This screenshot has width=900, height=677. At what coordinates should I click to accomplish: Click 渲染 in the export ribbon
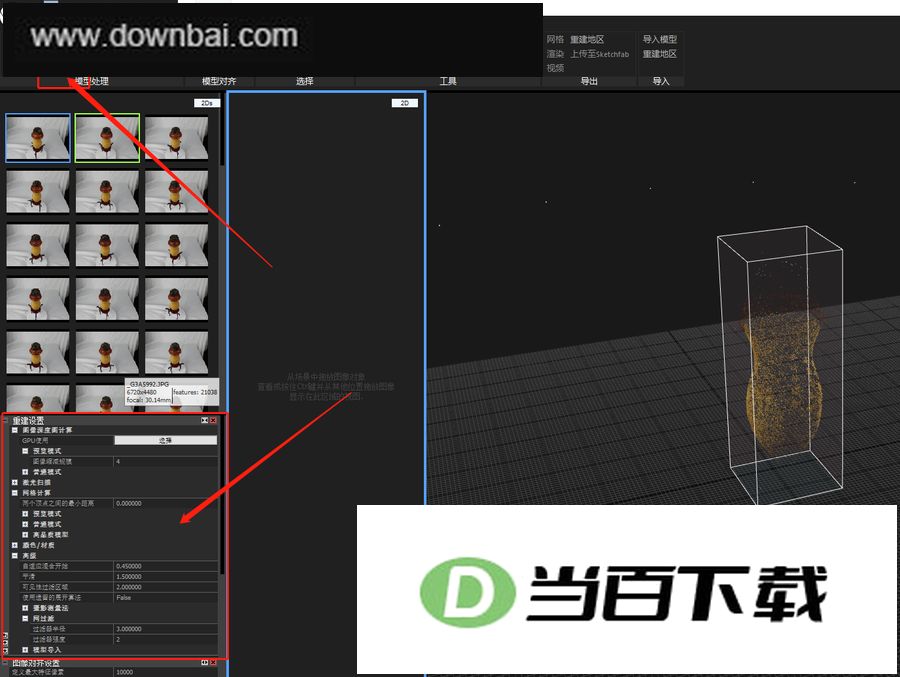point(555,53)
